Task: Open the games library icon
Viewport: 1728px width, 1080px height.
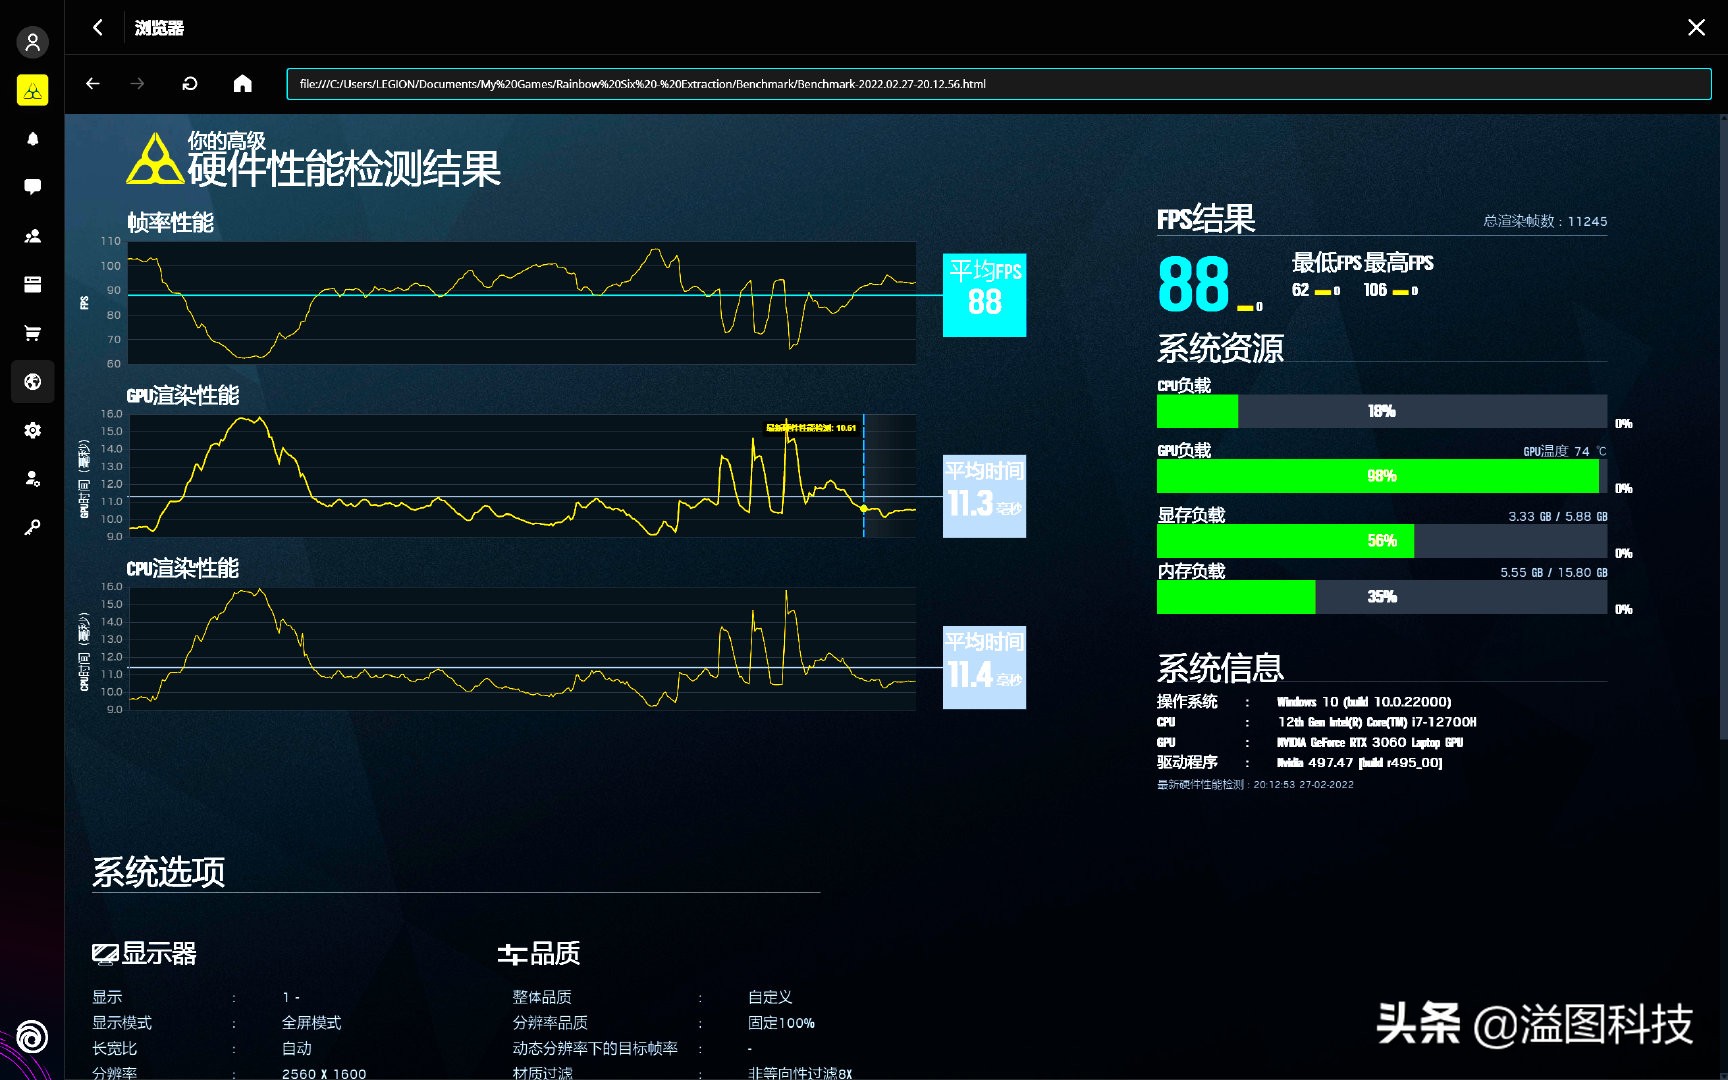Action: pos(33,285)
